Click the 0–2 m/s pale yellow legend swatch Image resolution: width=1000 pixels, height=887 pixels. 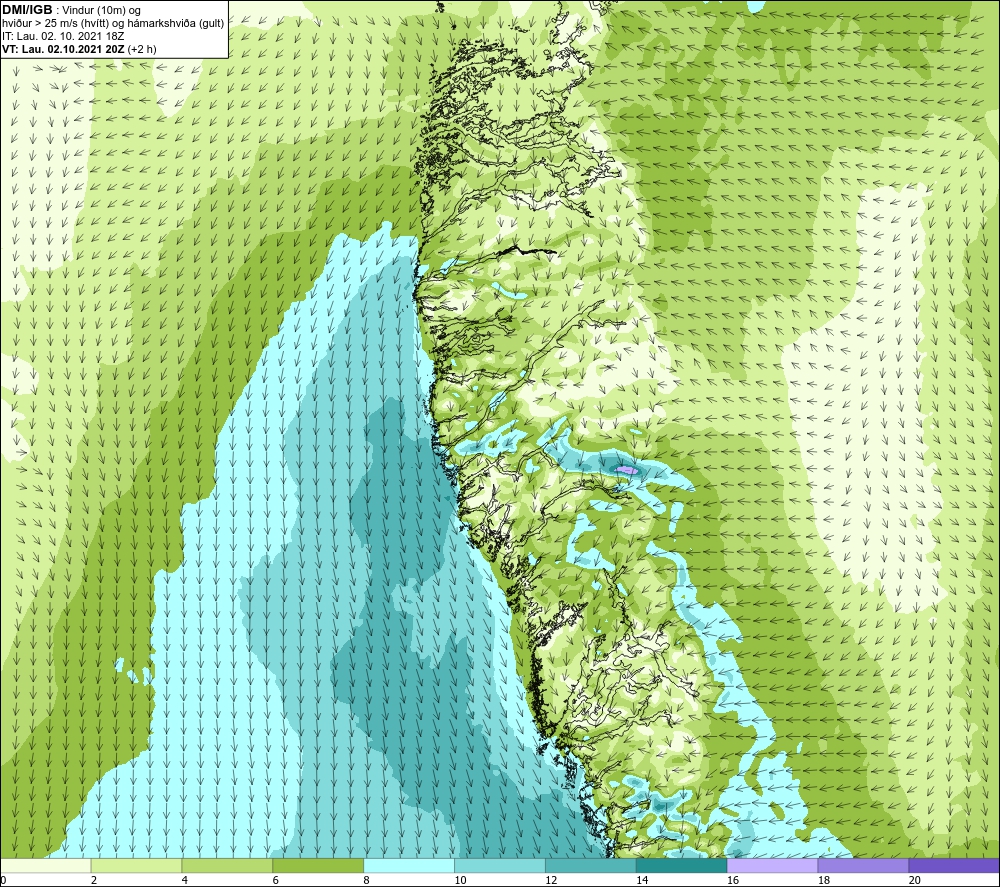coord(46,865)
